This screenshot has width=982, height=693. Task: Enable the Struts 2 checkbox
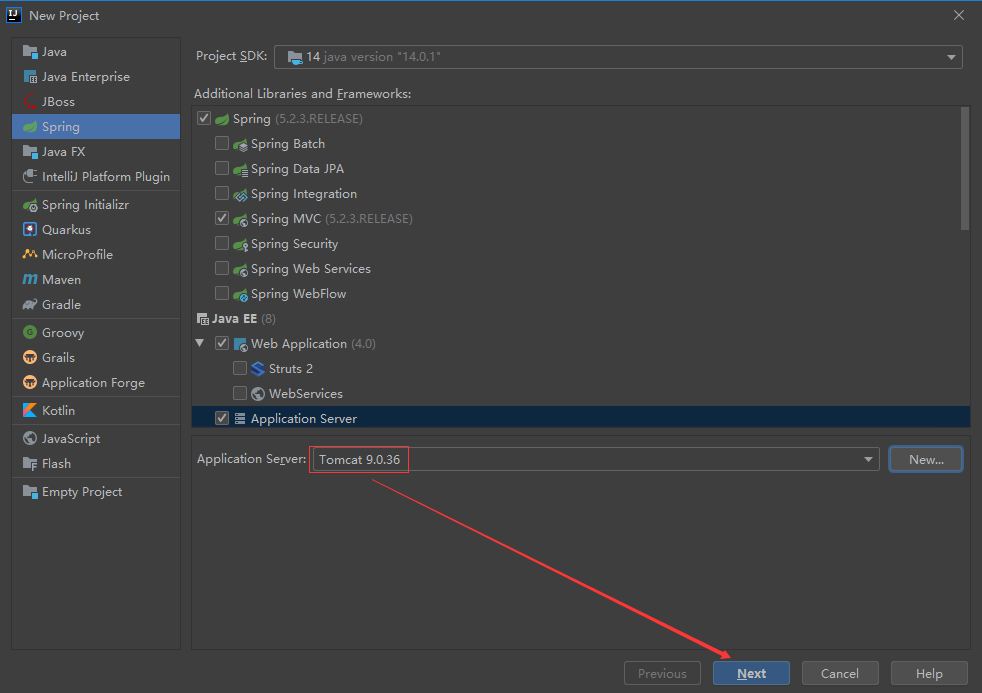click(240, 368)
